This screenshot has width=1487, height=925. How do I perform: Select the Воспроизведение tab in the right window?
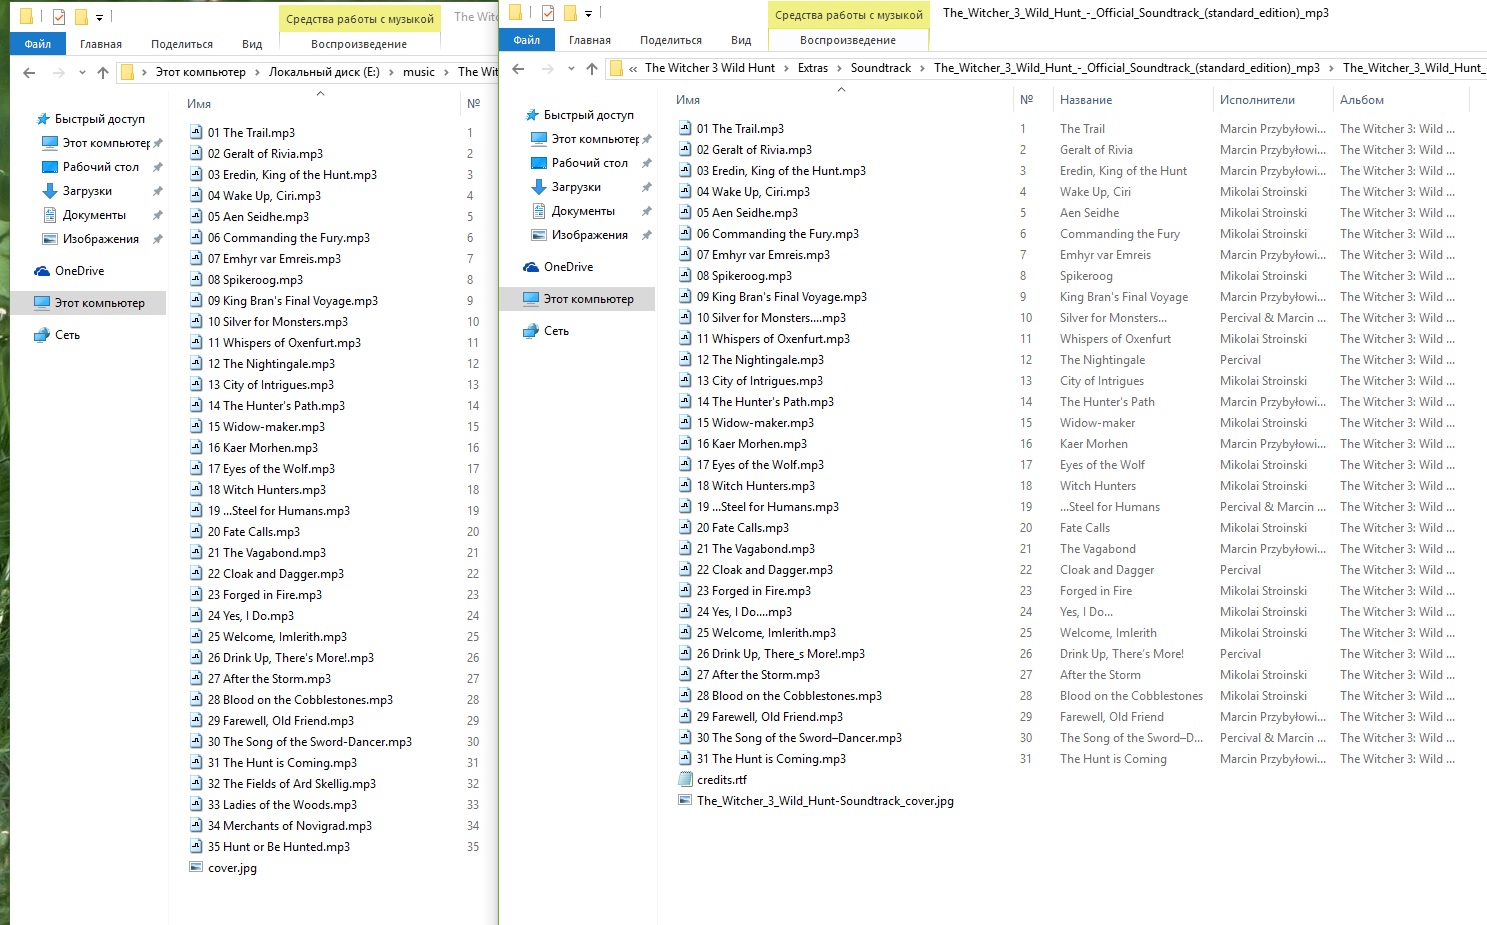pyautogui.click(x=848, y=40)
